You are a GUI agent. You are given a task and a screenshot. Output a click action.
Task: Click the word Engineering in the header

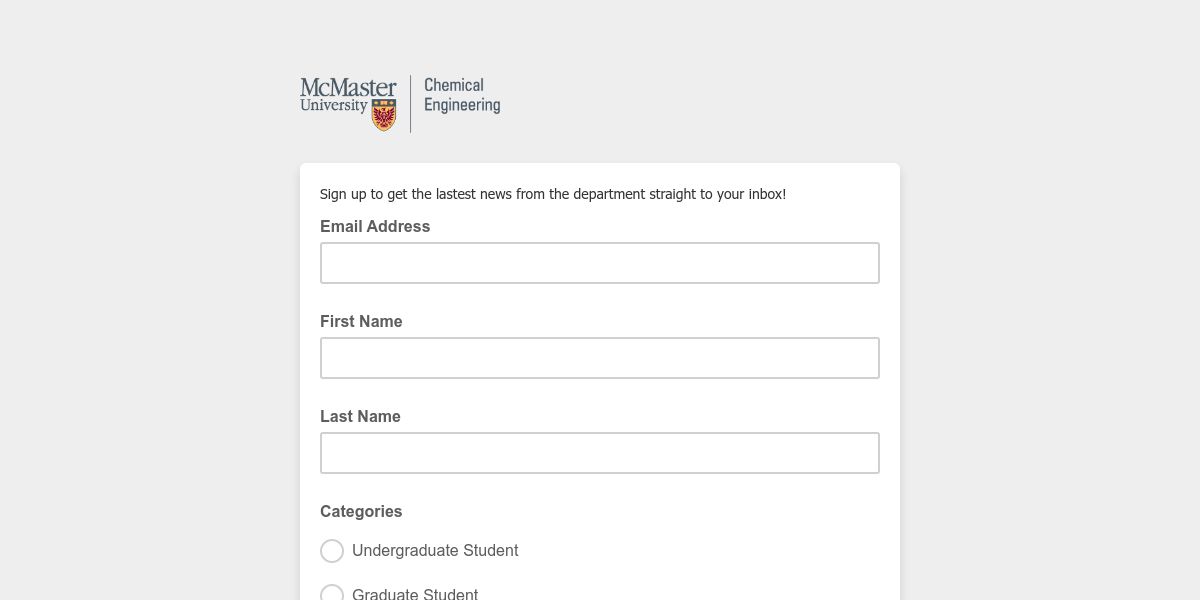[462, 105]
